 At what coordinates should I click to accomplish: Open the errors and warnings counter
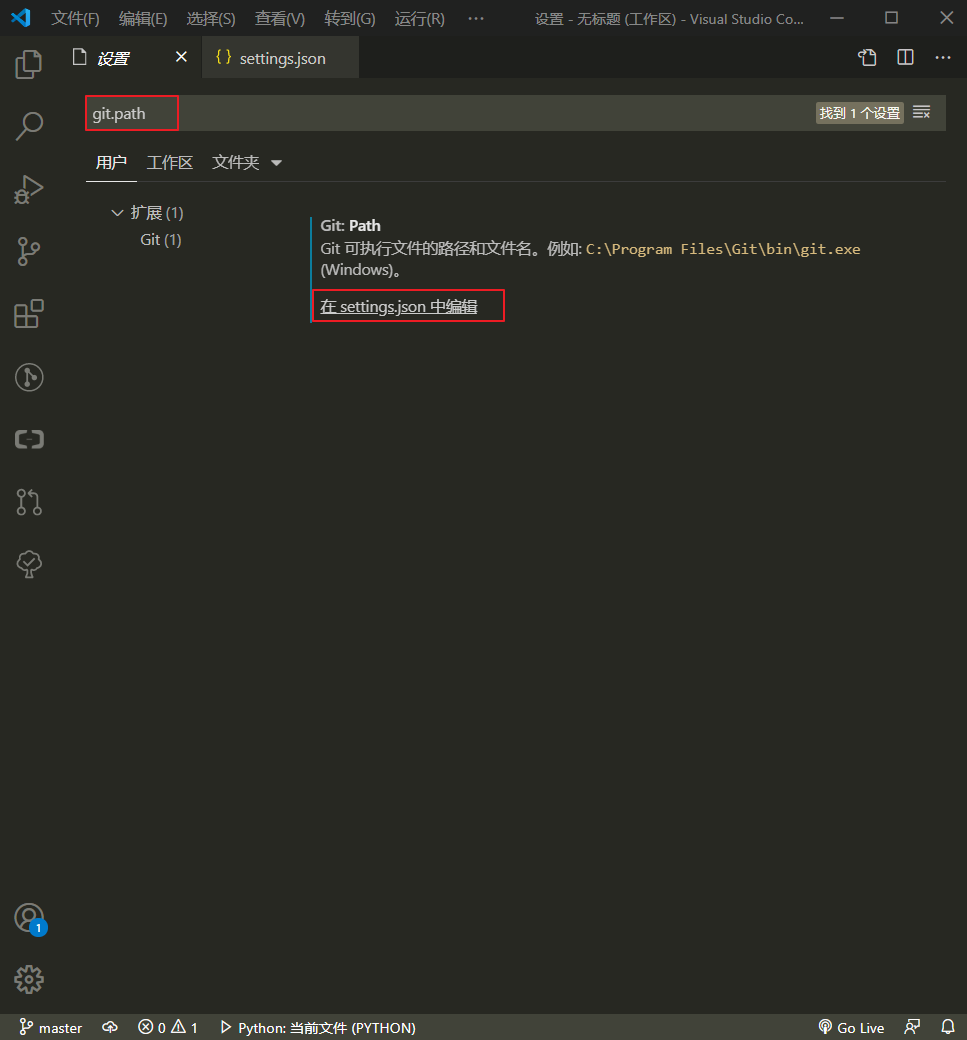point(168,1027)
